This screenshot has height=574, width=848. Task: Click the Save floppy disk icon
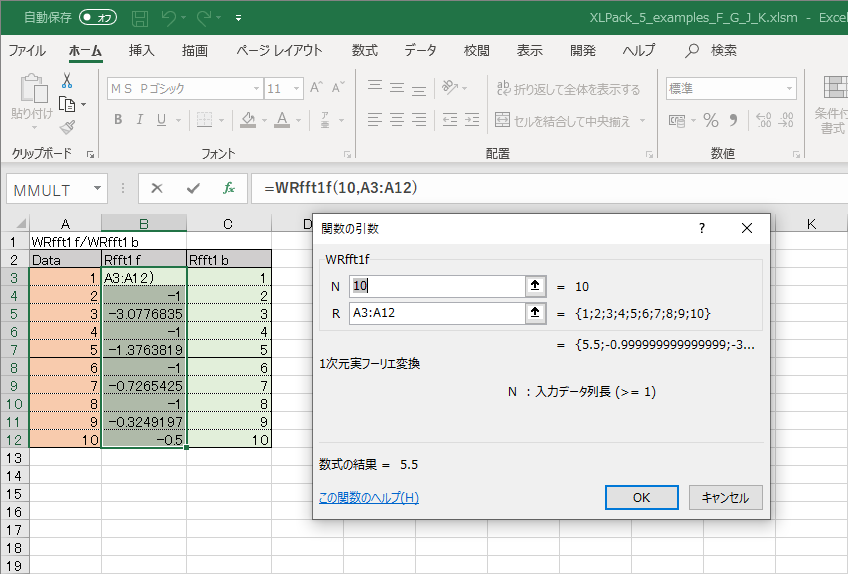tap(140, 18)
